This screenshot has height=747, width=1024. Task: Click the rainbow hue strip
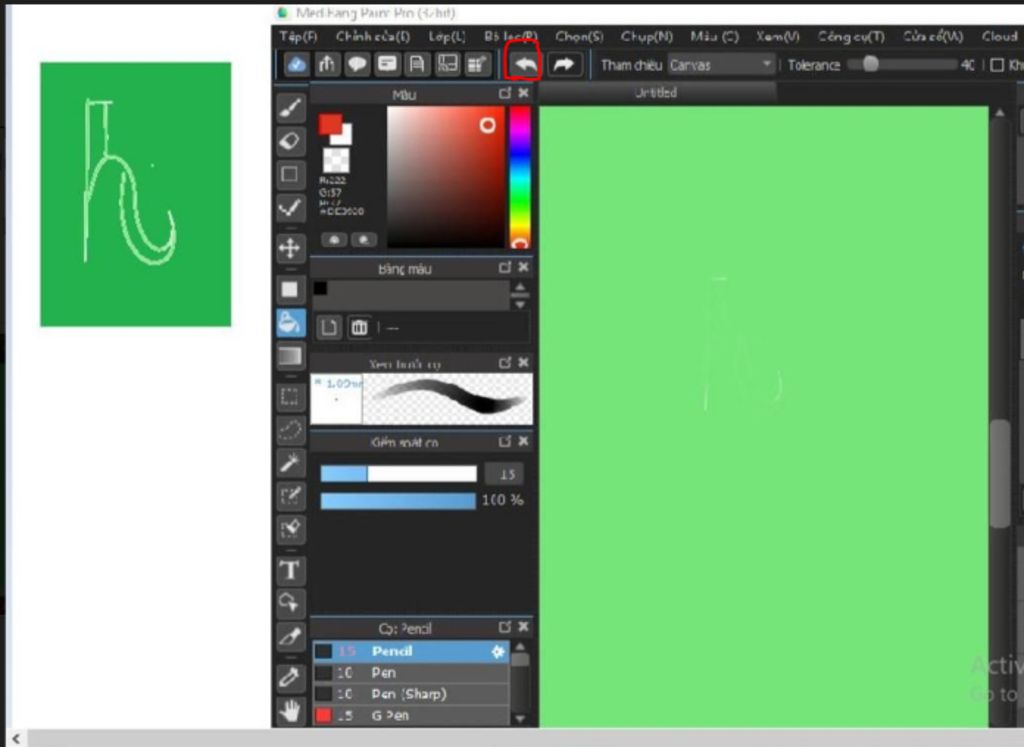520,177
